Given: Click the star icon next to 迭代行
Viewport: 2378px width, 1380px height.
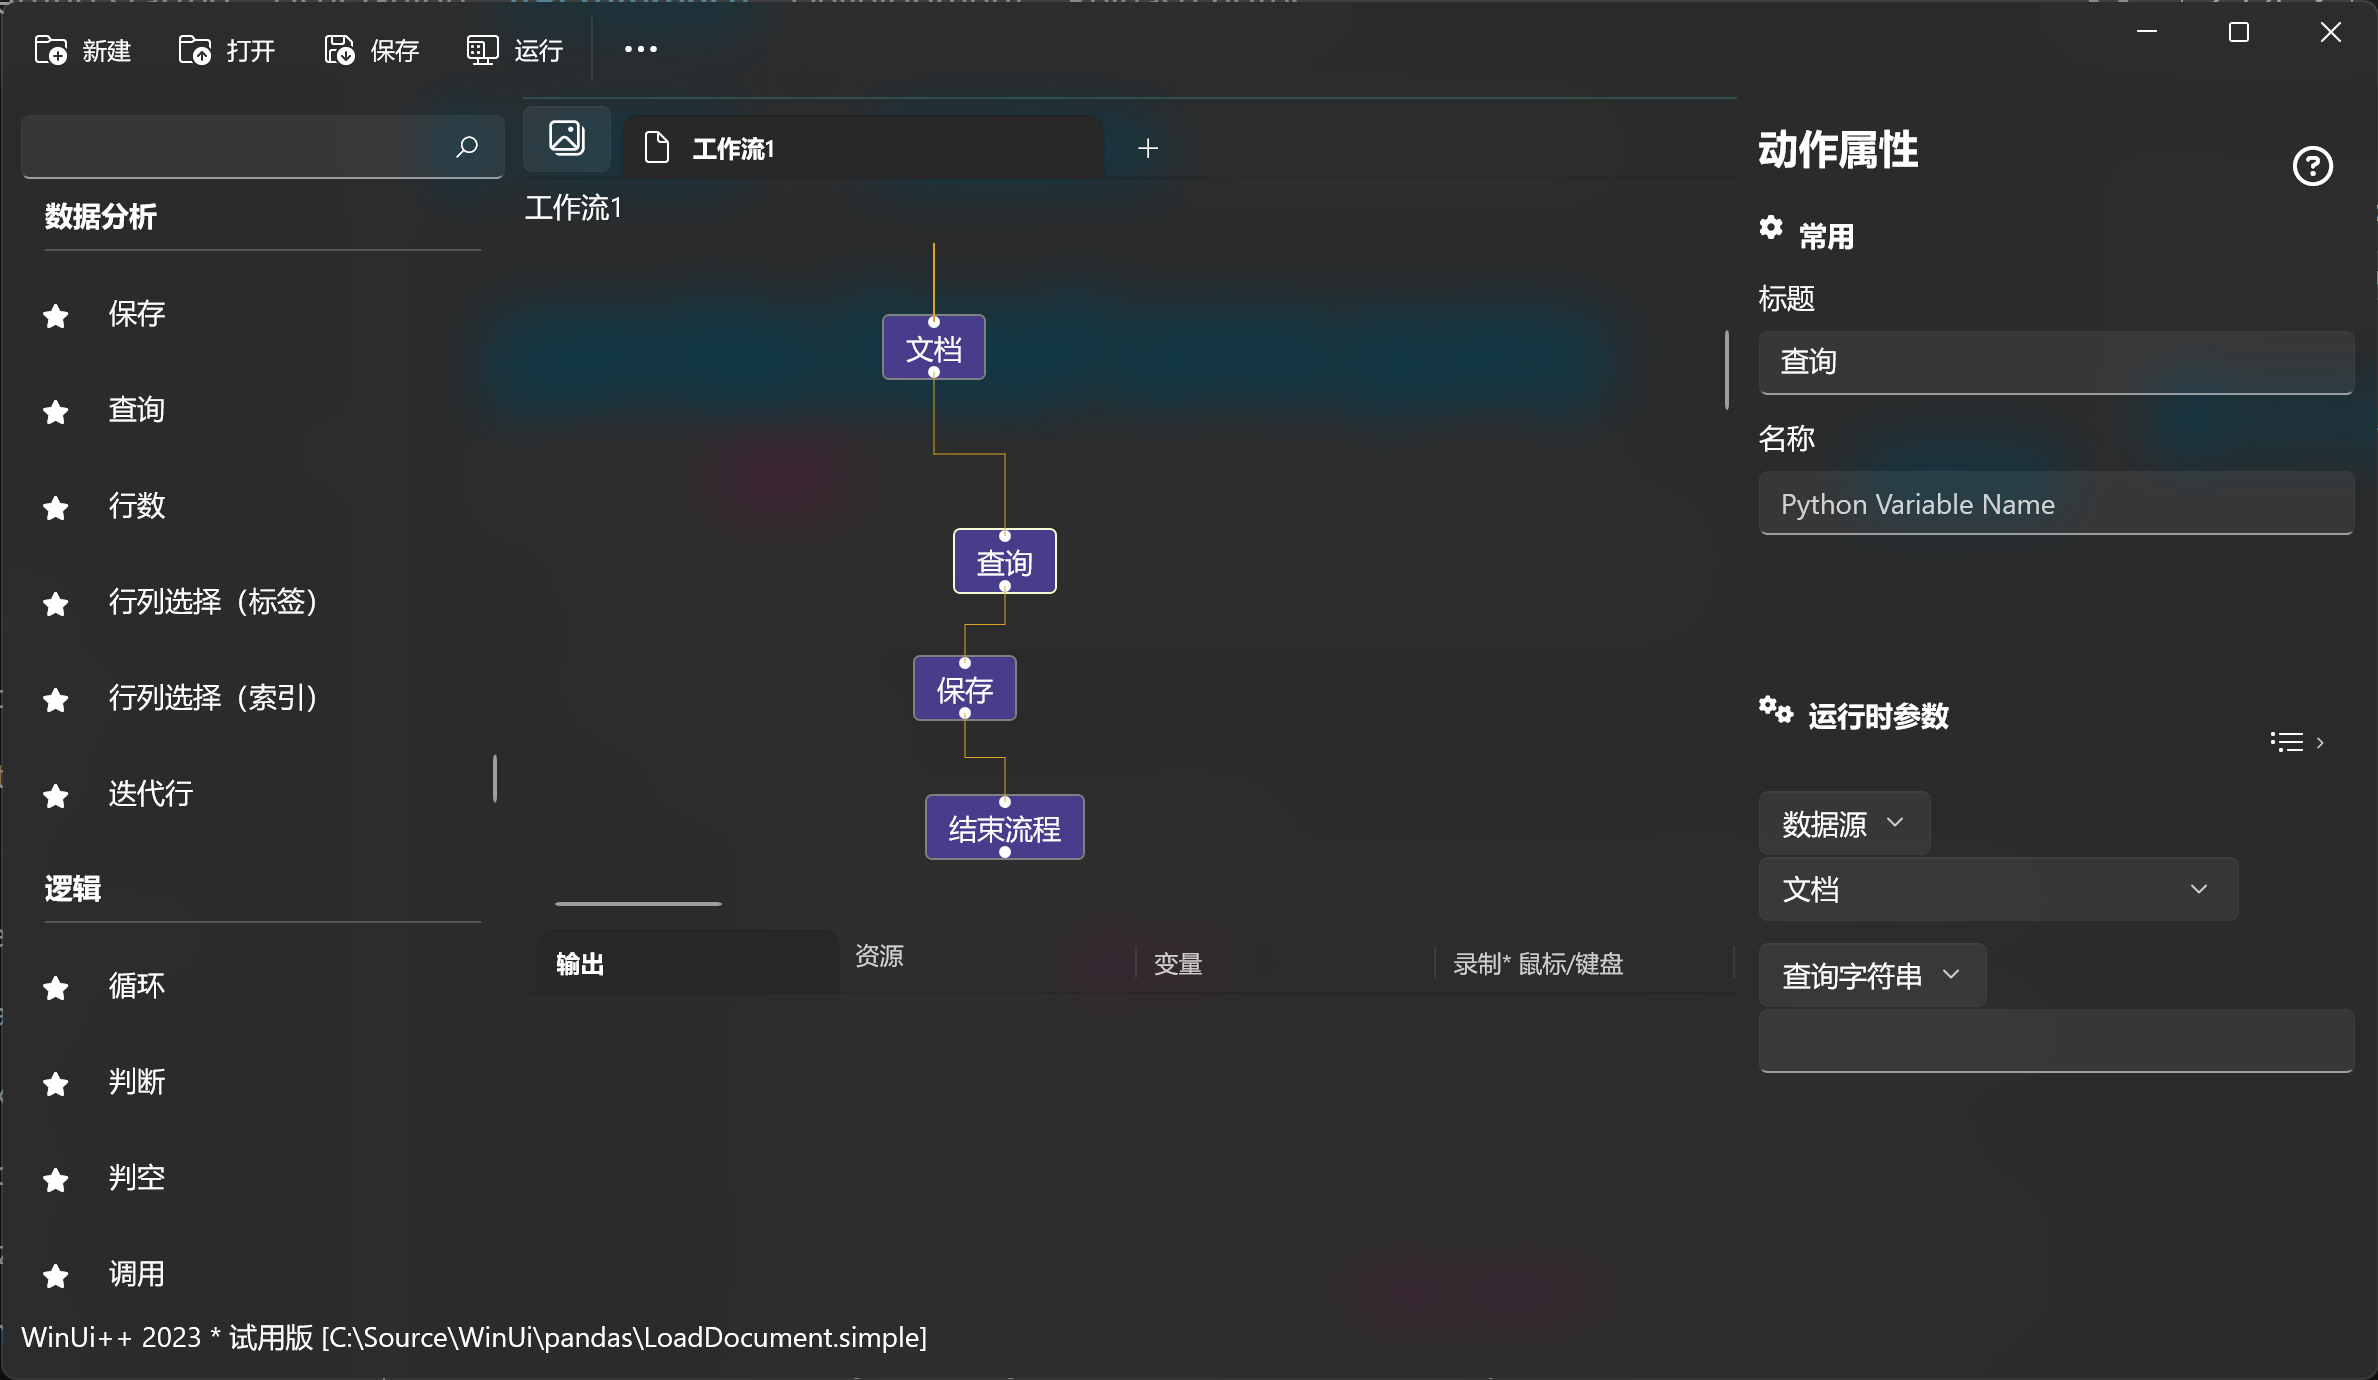Looking at the screenshot, I should [56, 796].
